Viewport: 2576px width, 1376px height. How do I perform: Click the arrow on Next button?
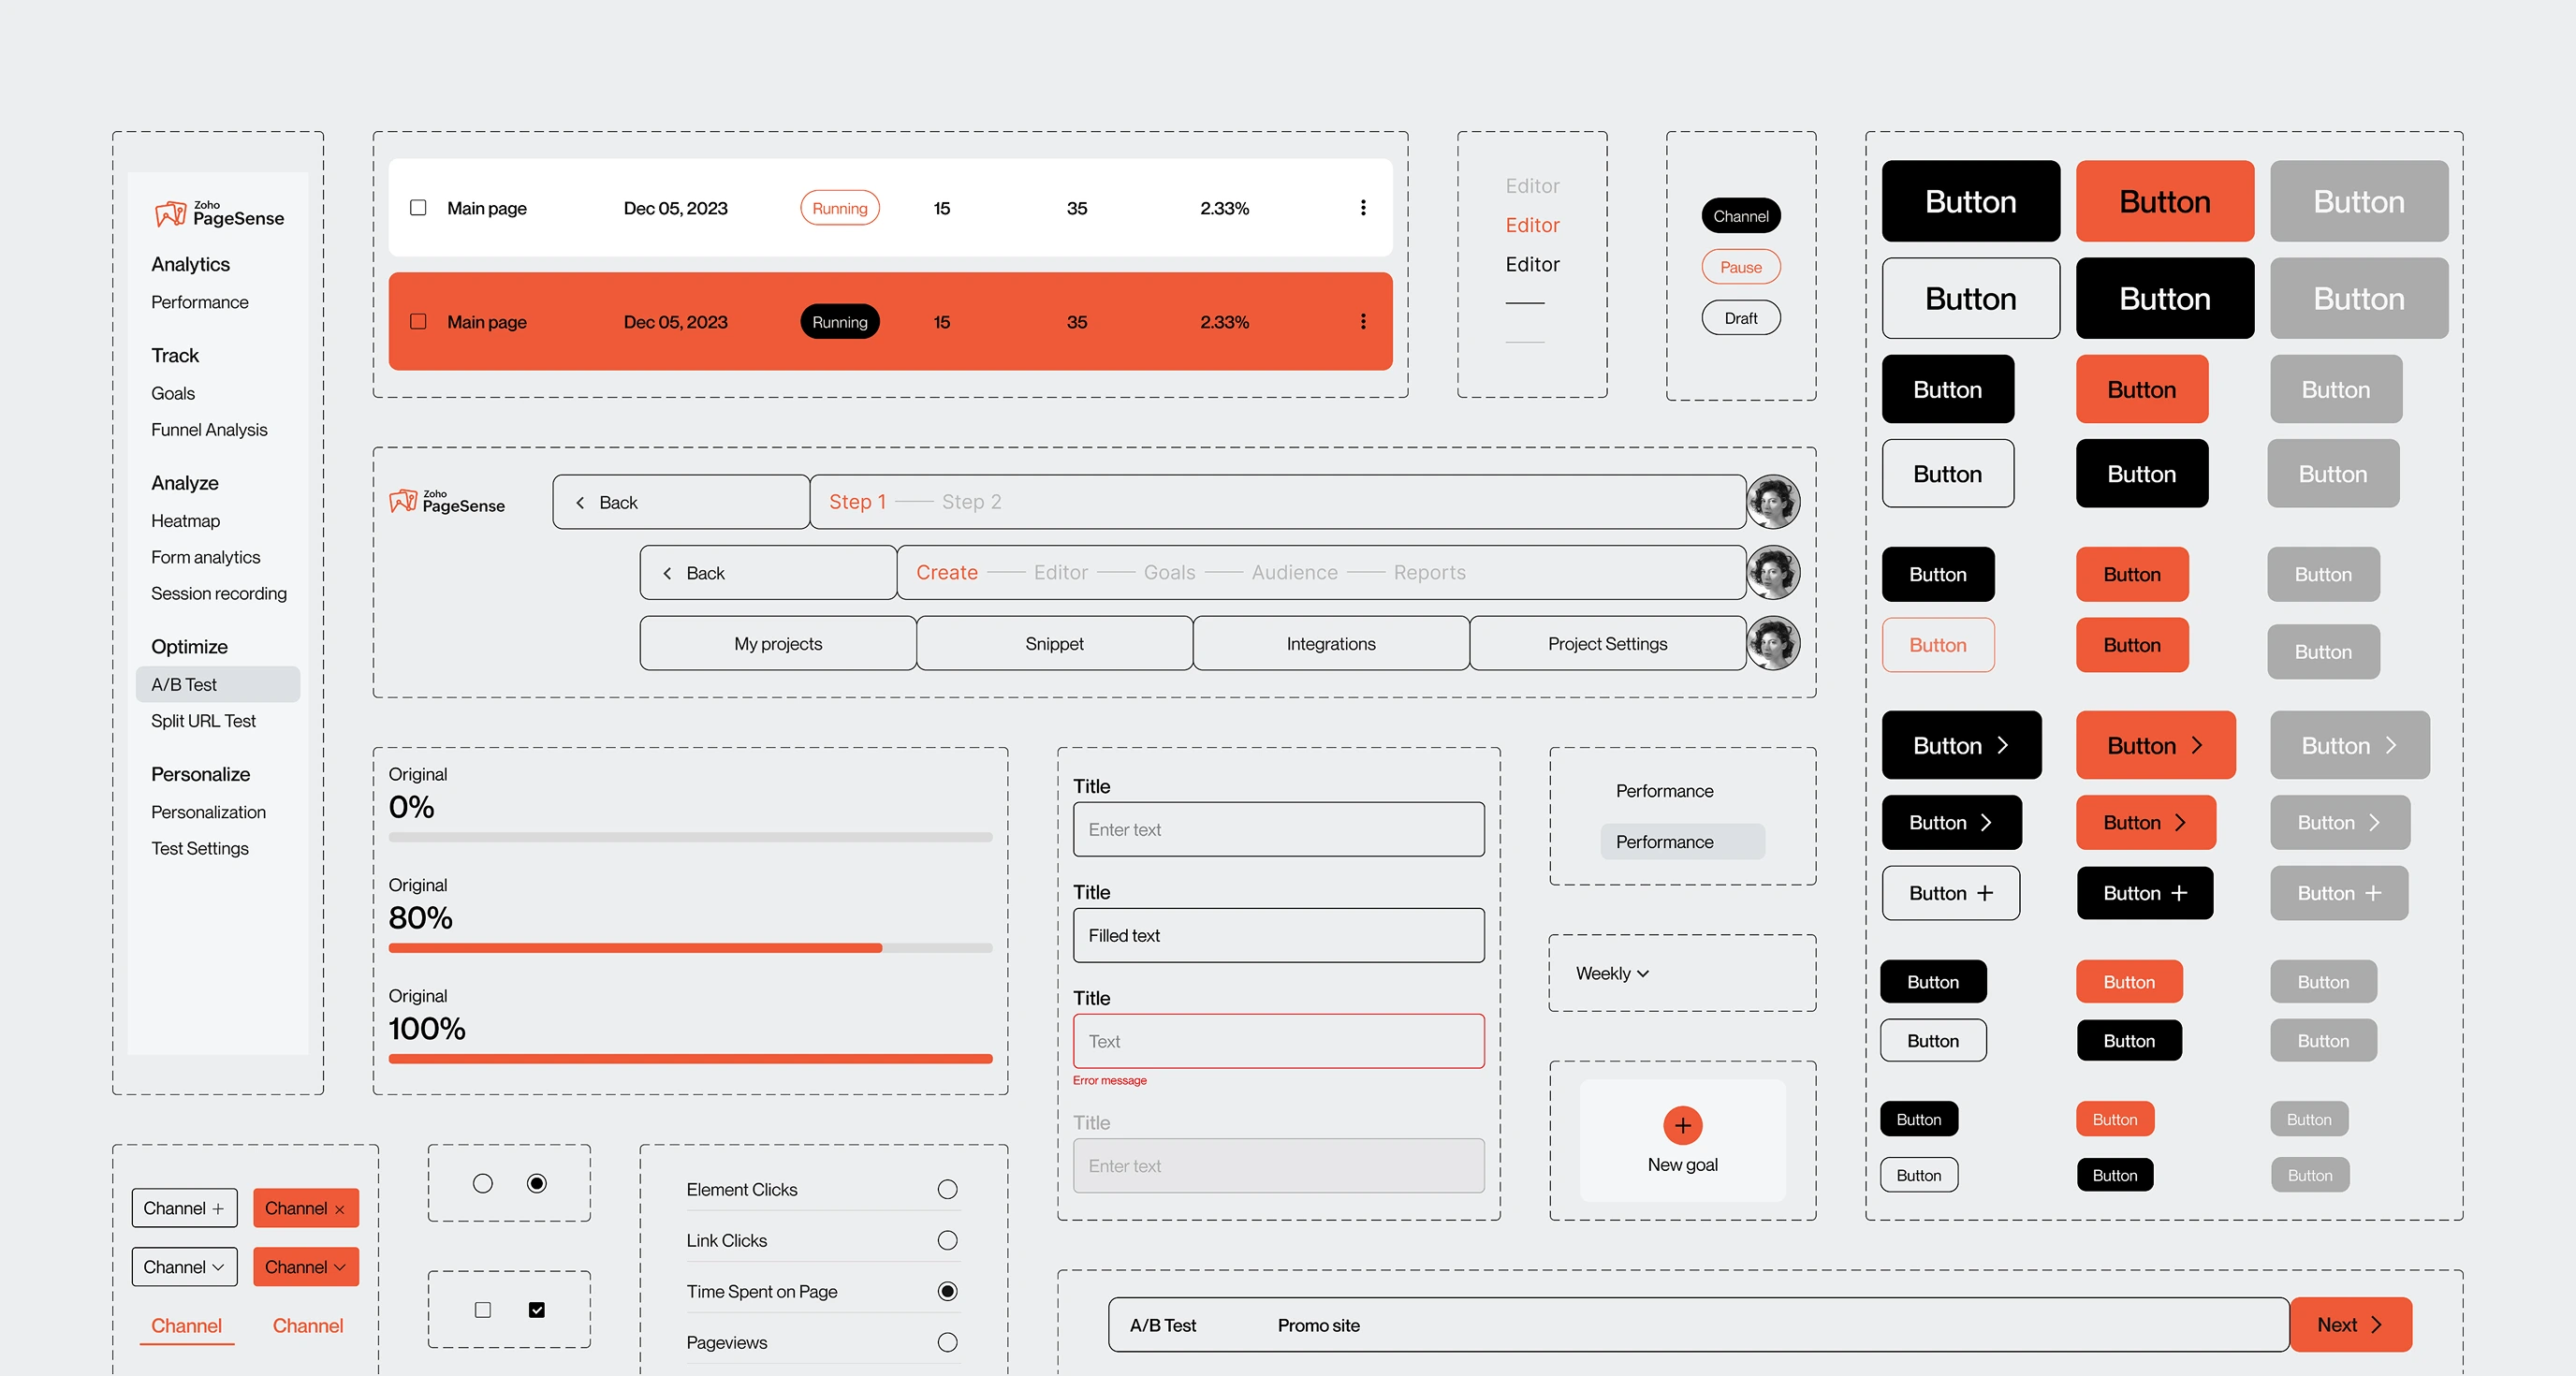2376,1325
